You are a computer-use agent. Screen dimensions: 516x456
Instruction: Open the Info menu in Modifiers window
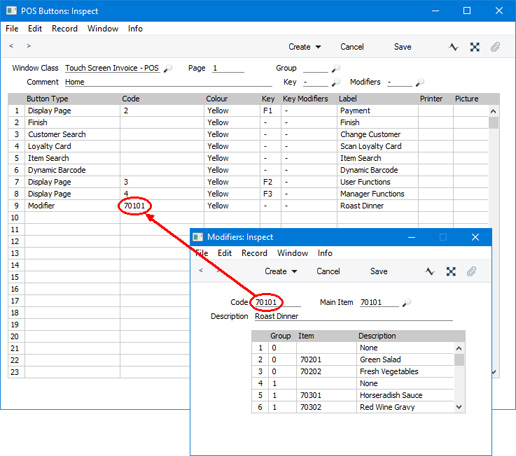coord(325,253)
